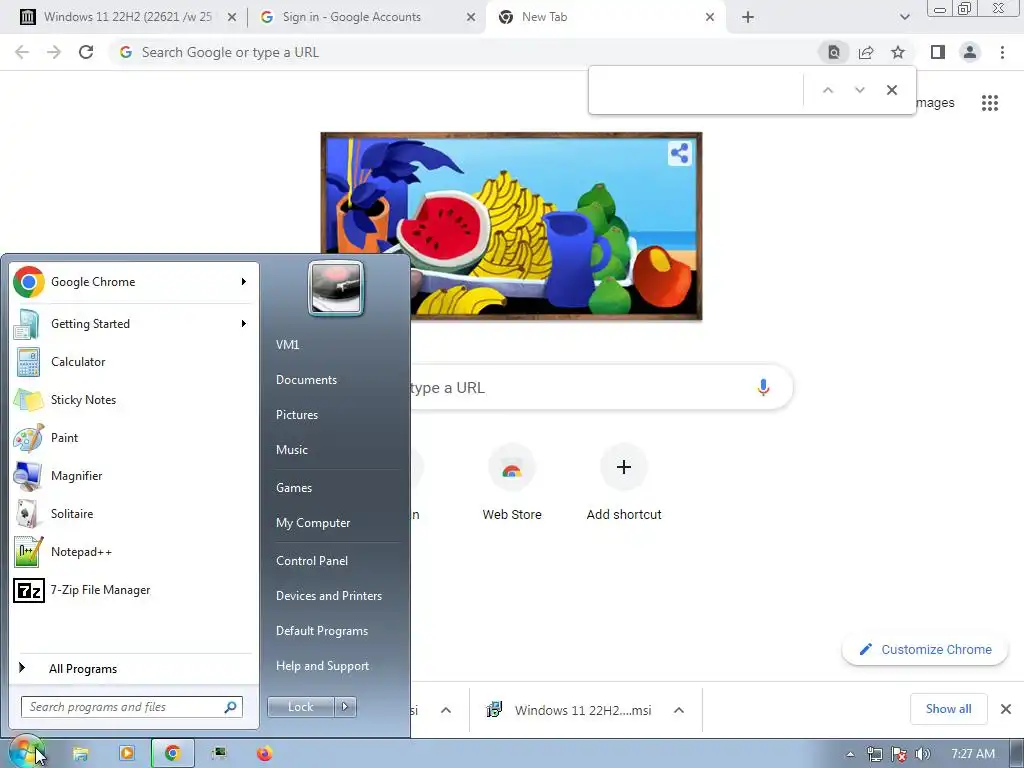Open Windows Explorer from the taskbar
This screenshot has width=1024, height=768.
pyautogui.click(x=80, y=754)
